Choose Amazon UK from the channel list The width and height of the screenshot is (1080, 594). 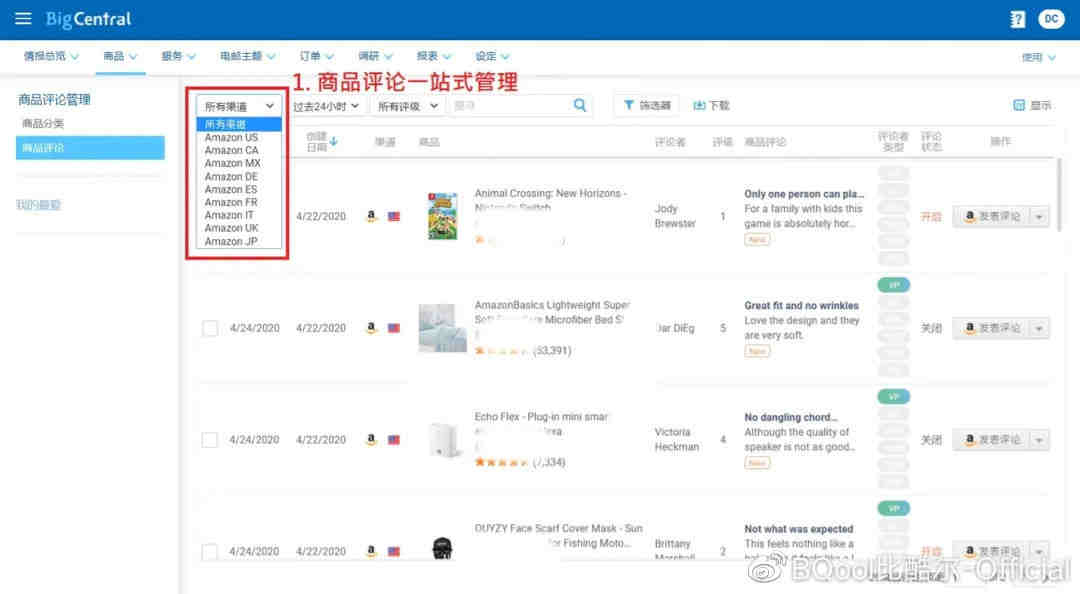click(231, 228)
